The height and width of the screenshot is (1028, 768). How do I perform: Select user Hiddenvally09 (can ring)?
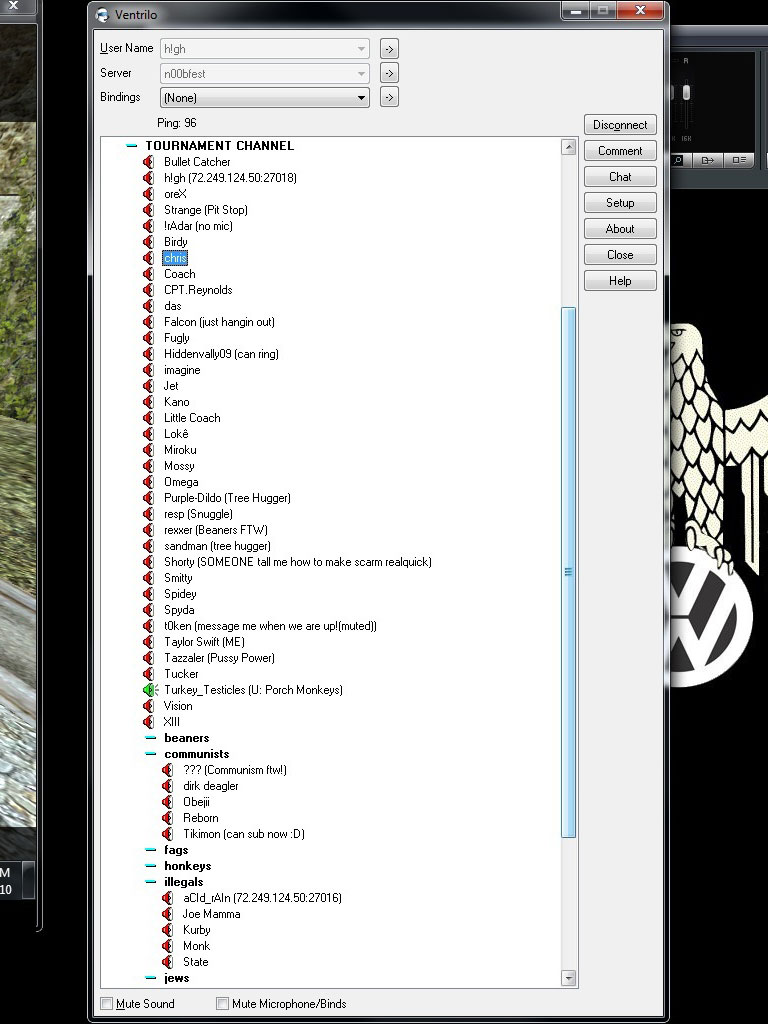coord(221,354)
